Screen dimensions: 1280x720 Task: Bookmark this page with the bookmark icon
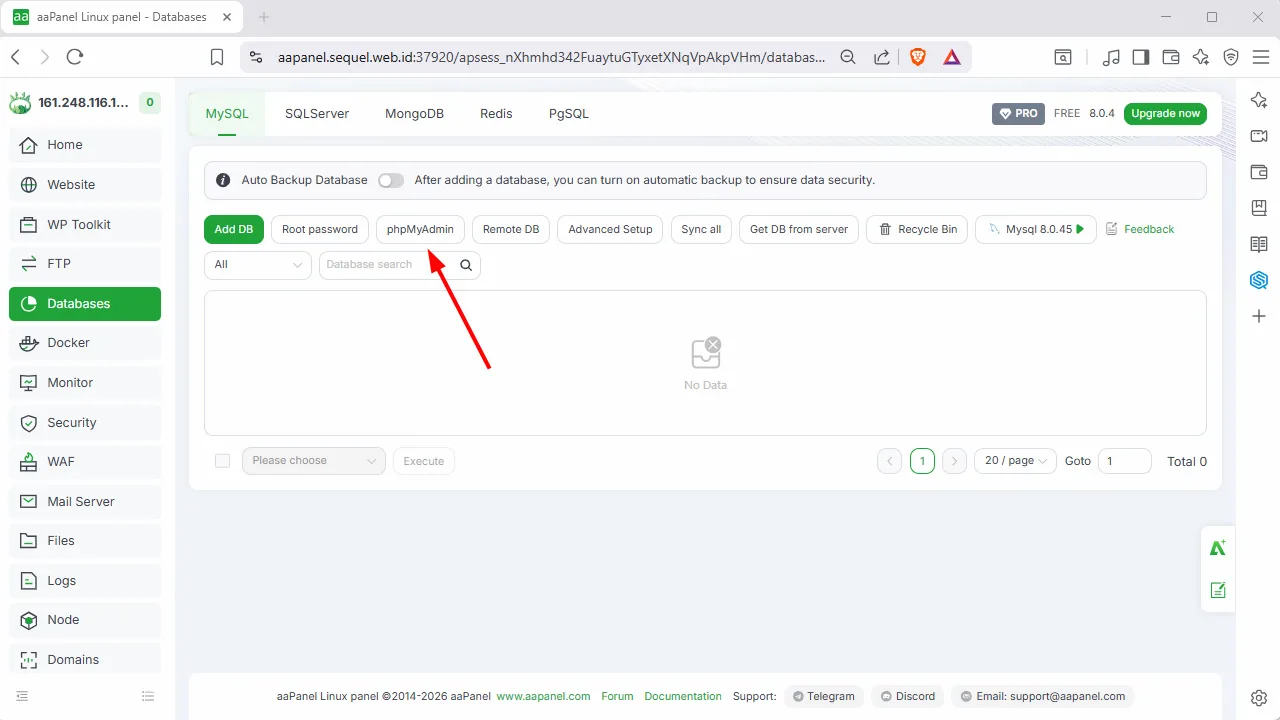[x=217, y=57]
